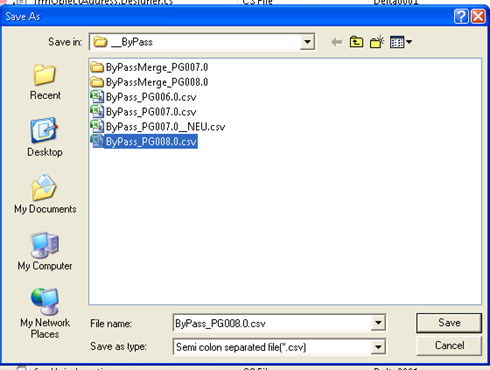Expand the Save in folder dropdown
This screenshot has height=370, width=490.
307,42
